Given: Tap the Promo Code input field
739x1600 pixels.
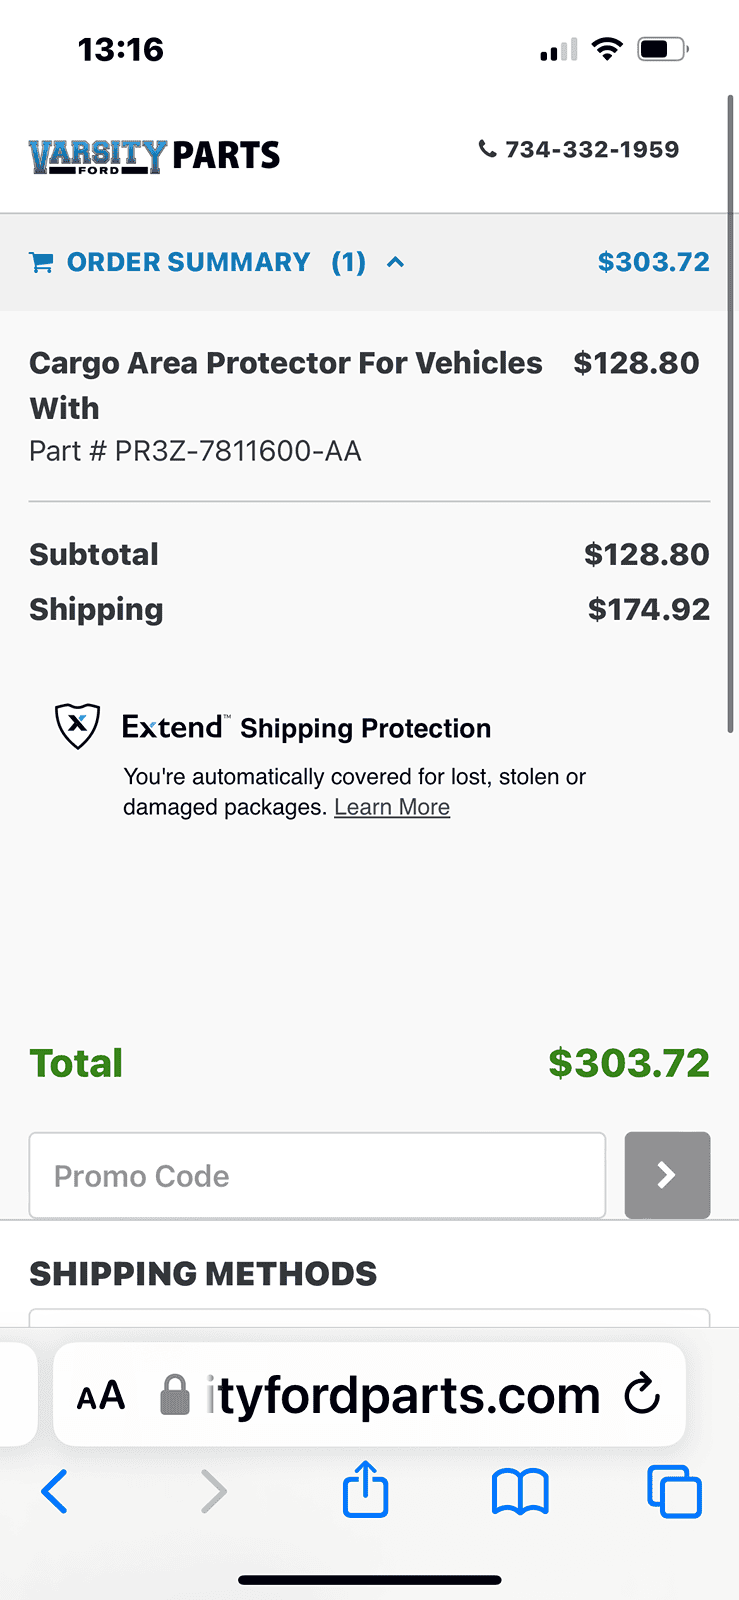Looking at the screenshot, I should click(x=317, y=1175).
